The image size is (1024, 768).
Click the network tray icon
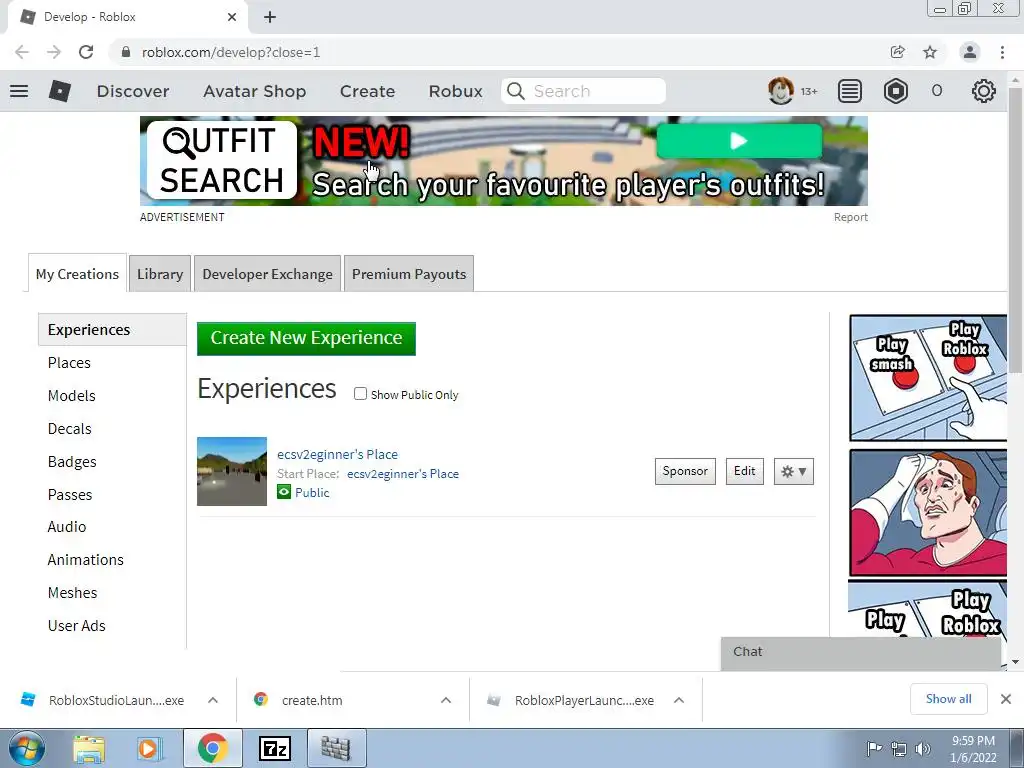[899, 748]
